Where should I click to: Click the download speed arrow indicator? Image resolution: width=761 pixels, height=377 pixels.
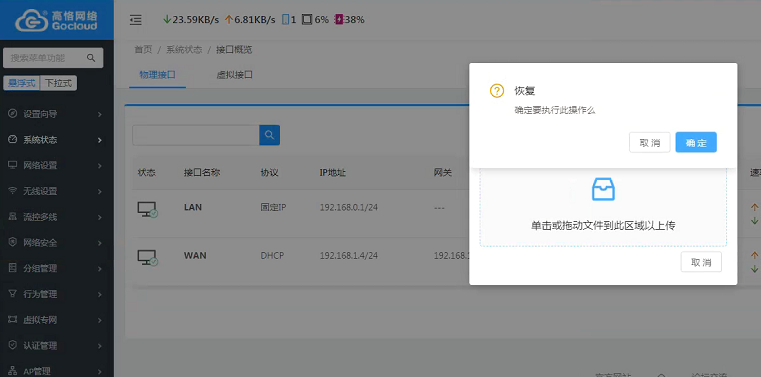pyautogui.click(x=167, y=19)
